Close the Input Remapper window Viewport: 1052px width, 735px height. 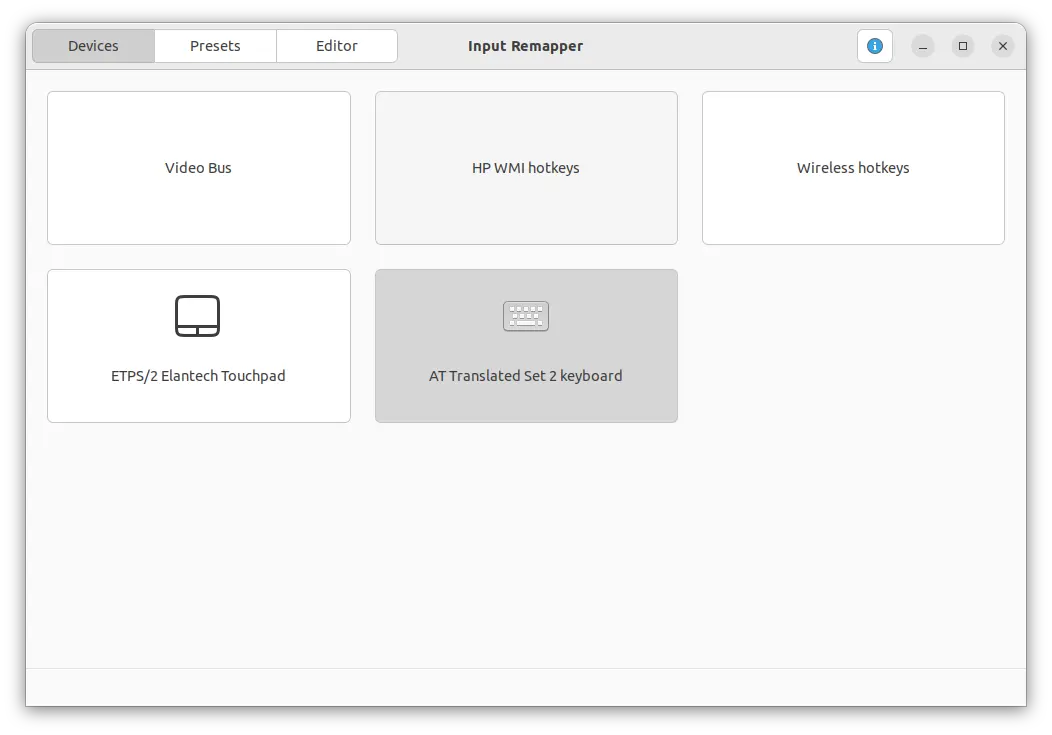coord(1003,46)
